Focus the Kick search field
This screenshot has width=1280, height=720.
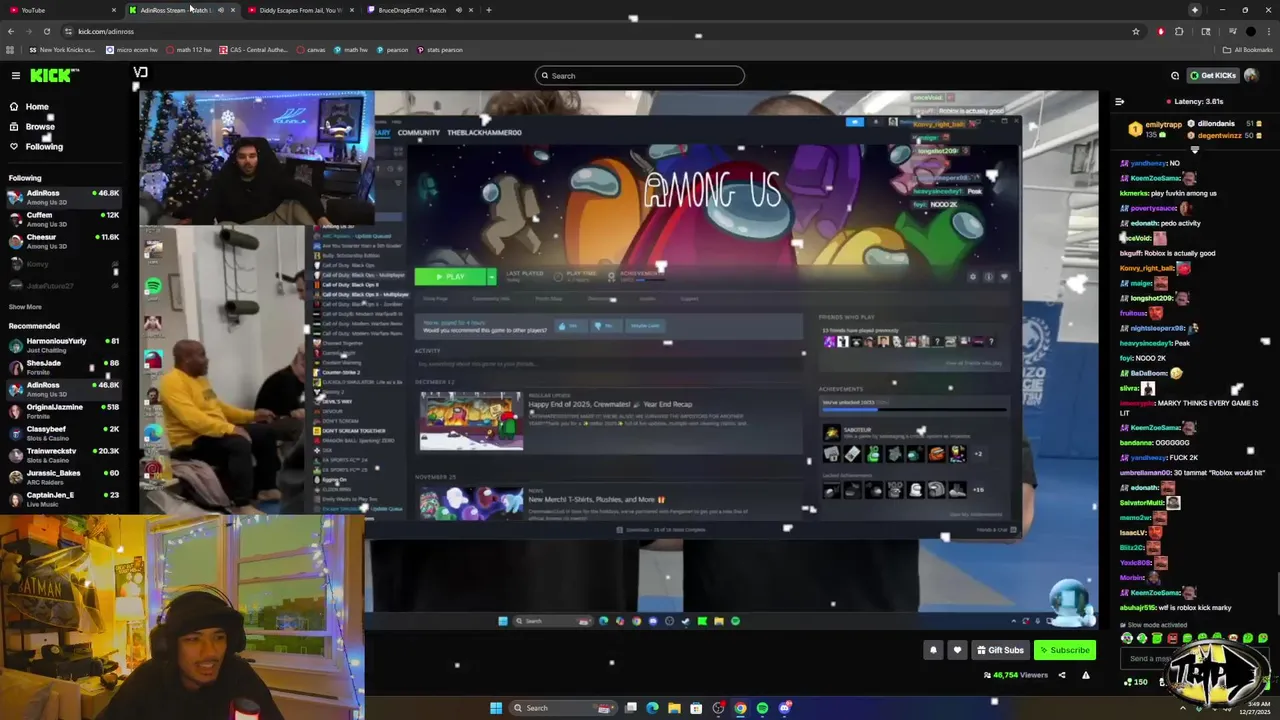640,75
